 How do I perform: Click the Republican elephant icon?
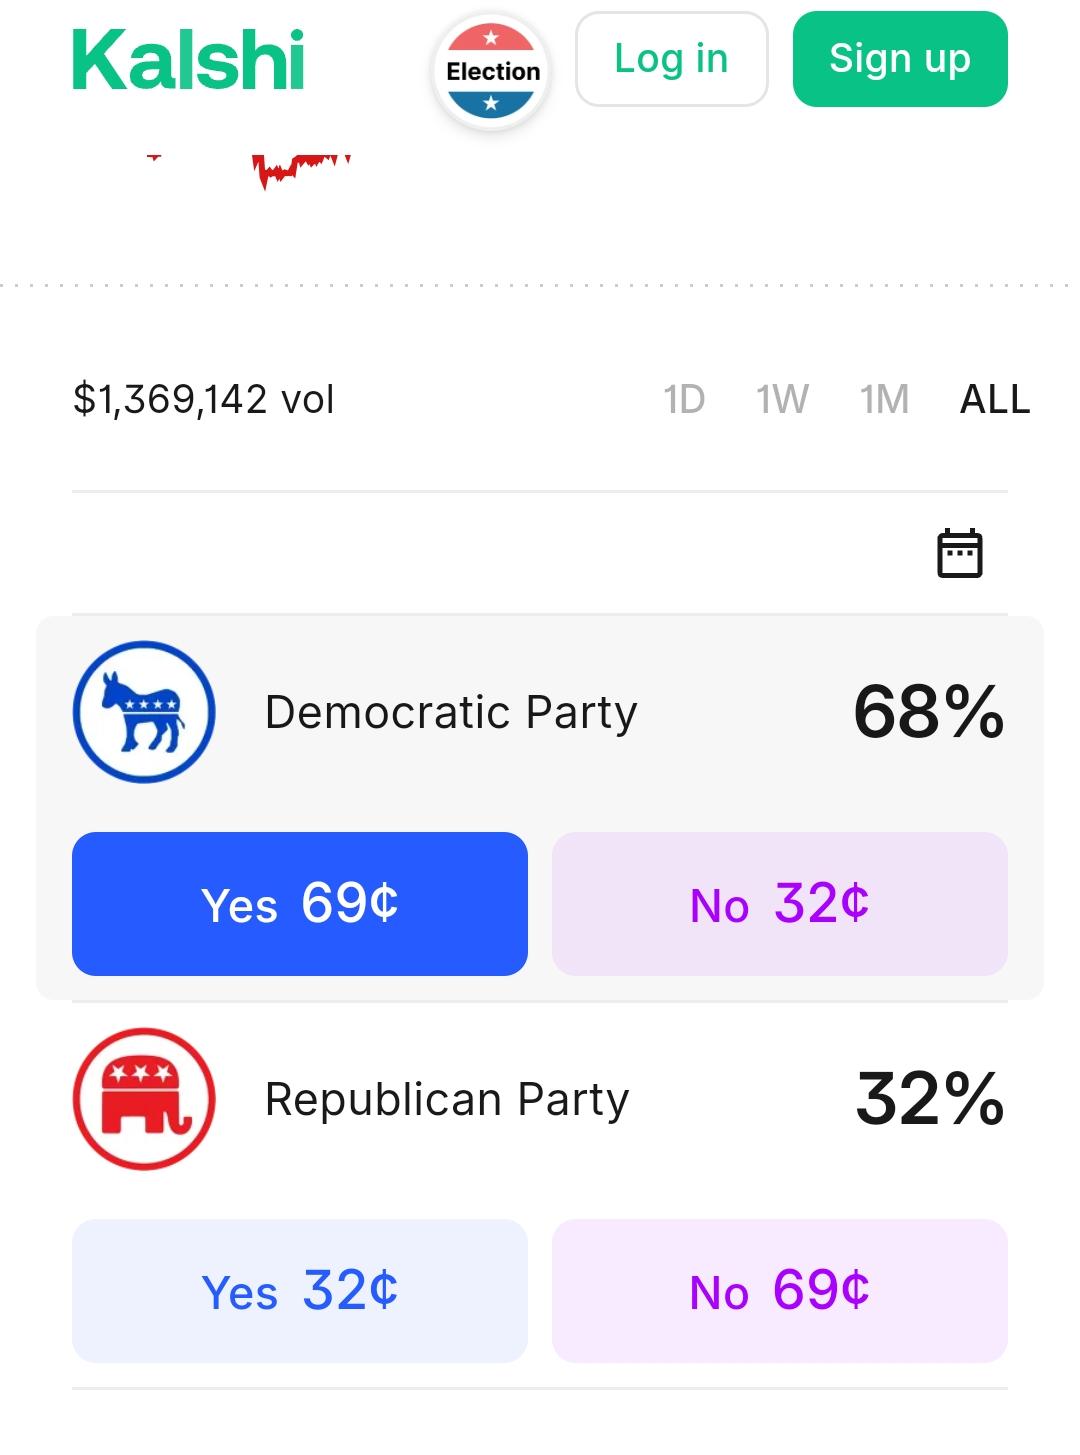(144, 1099)
